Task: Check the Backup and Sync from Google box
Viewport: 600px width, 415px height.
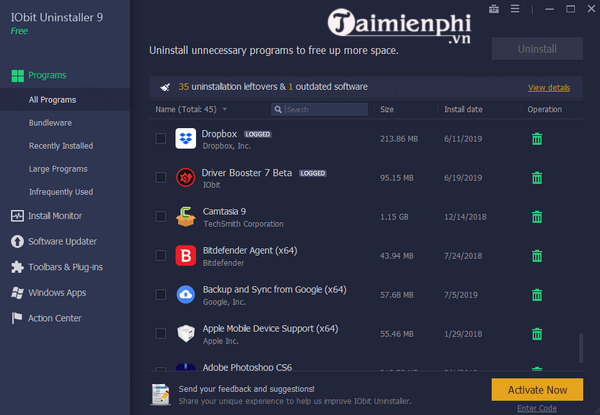Action: (161, 294)
